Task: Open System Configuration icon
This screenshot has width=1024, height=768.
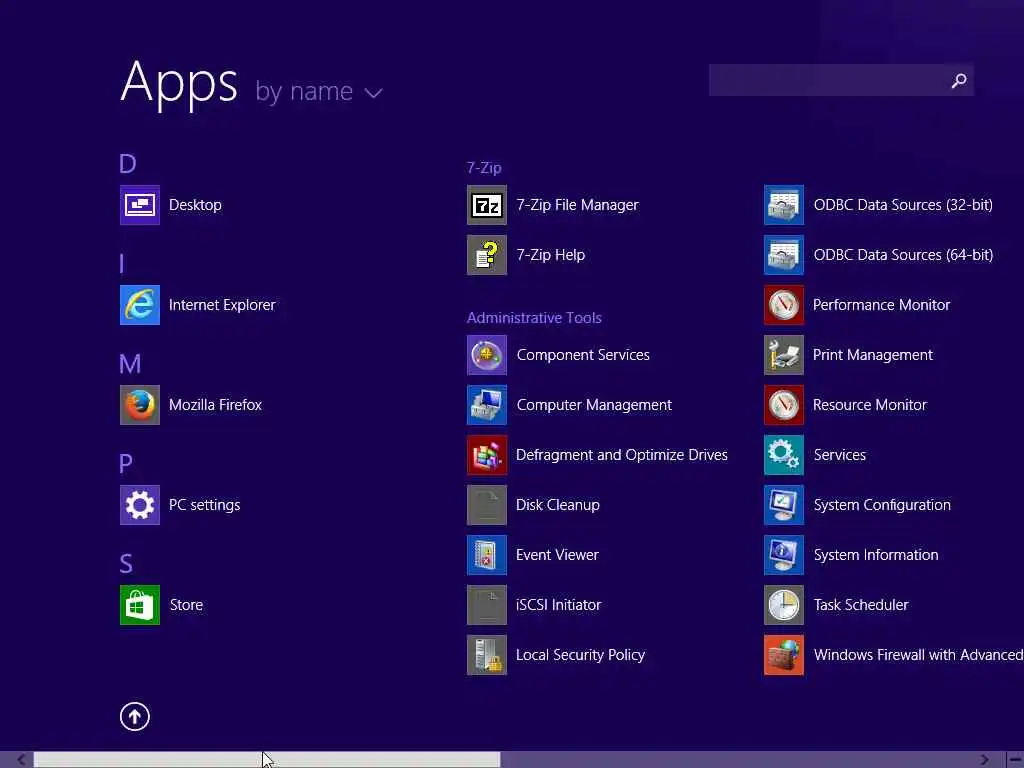Action: click(784, 505)
